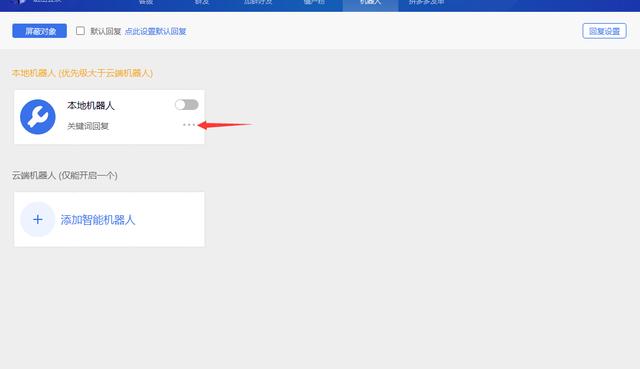This screenshot has width=640, height=369.
Task: Click the 云端机器人 (仅能开启一个) heading
Action: [64, 176]
